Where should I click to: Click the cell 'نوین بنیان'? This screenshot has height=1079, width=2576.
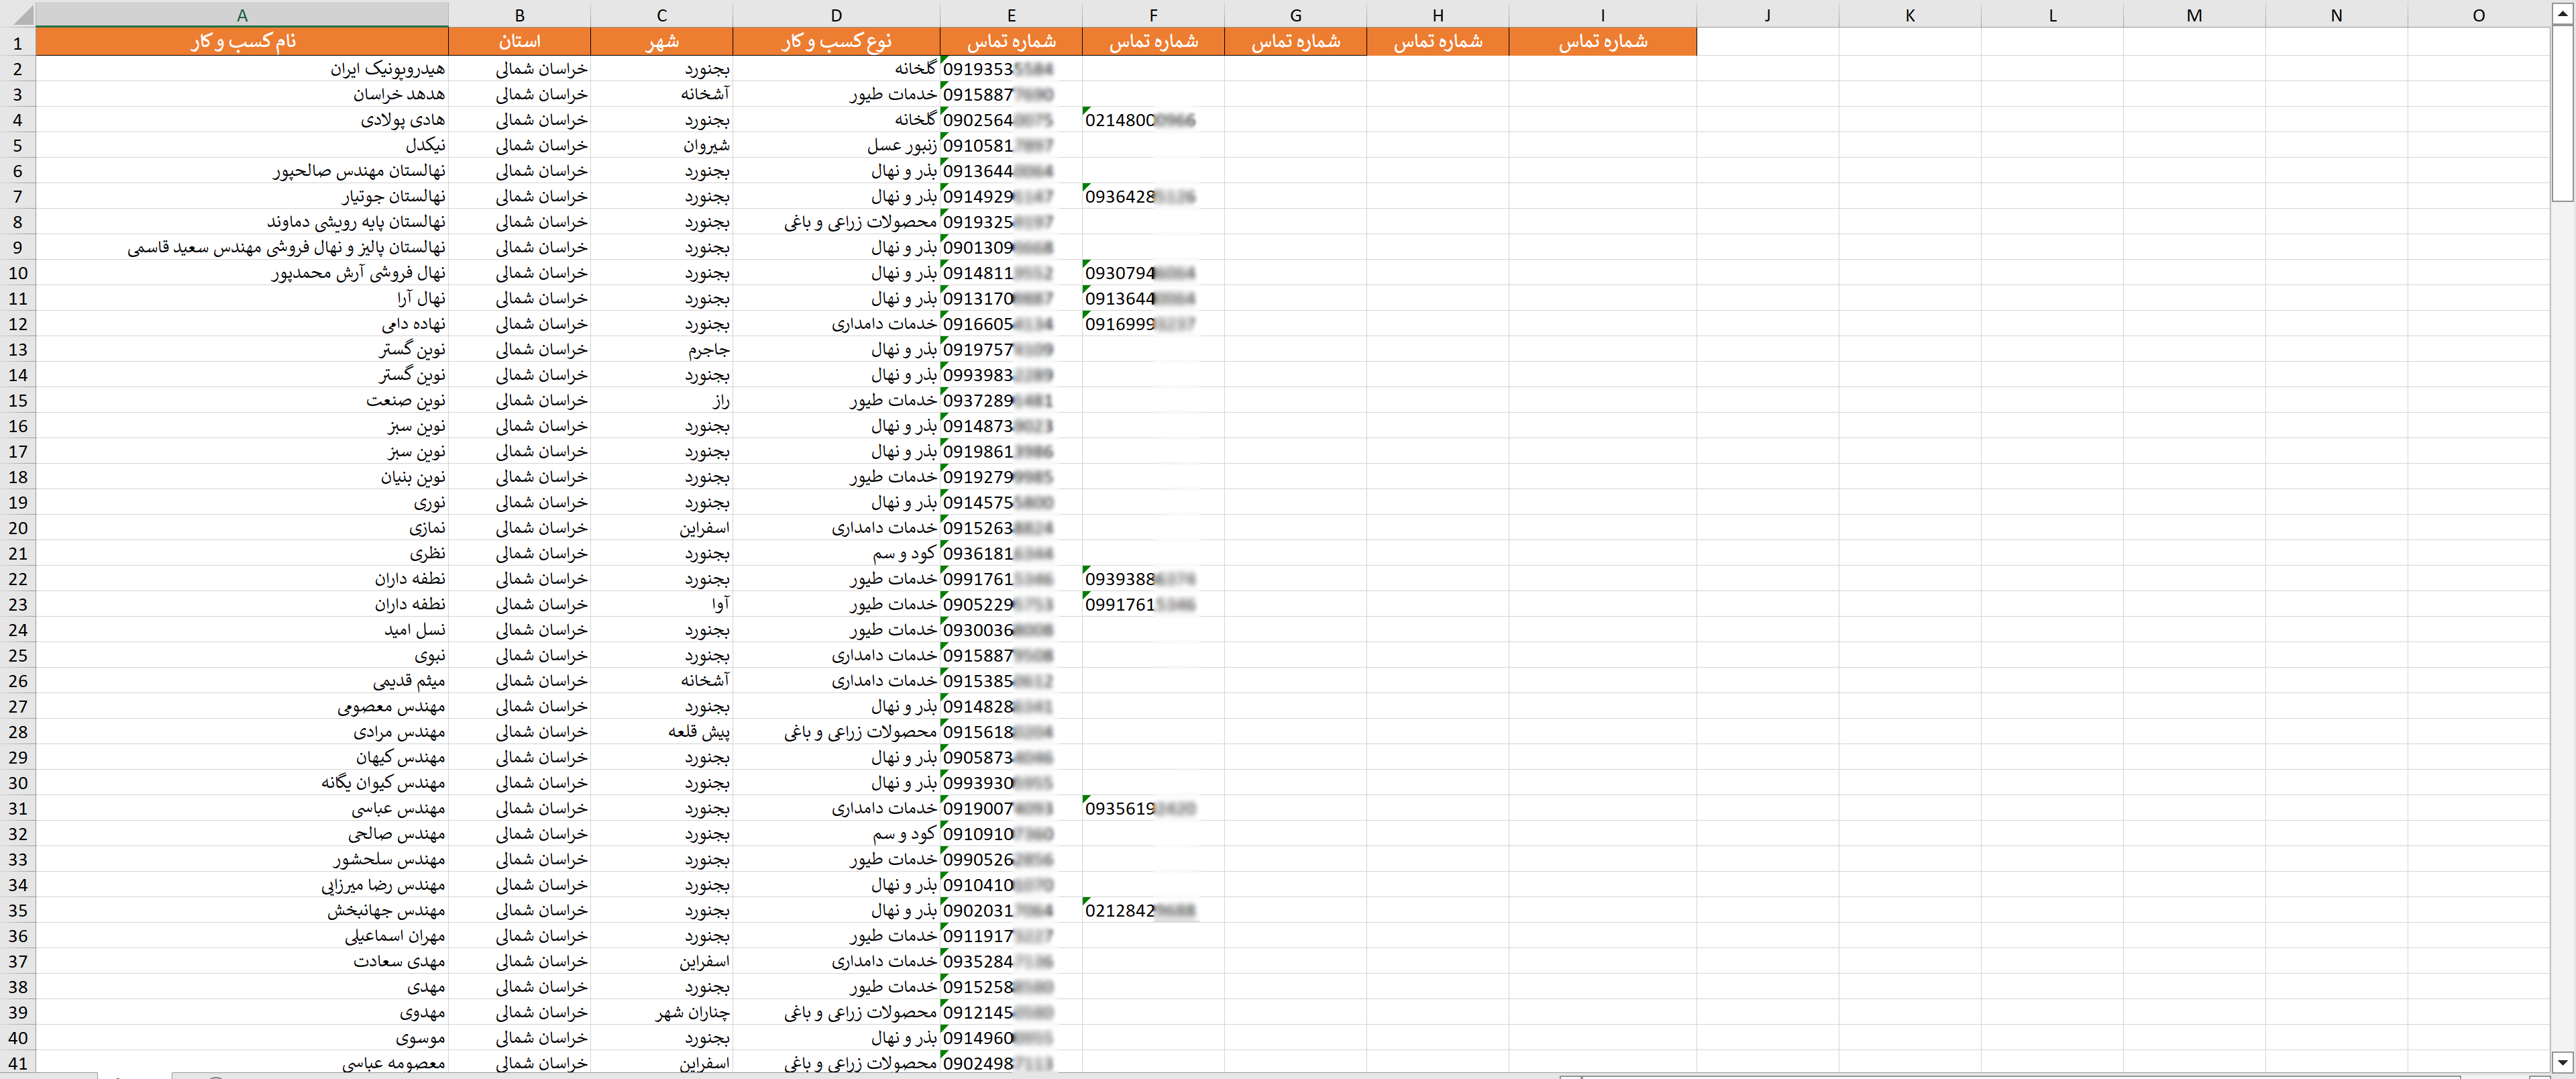[242, 477]
